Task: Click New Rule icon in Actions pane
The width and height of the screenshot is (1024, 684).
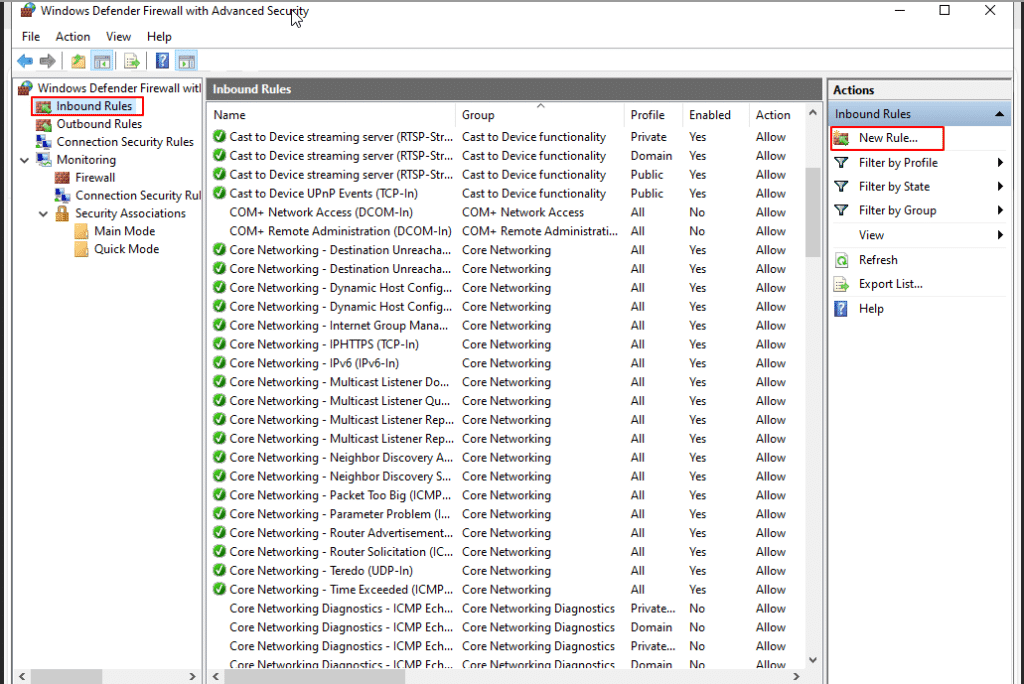Action: click(x=841, y=138)
